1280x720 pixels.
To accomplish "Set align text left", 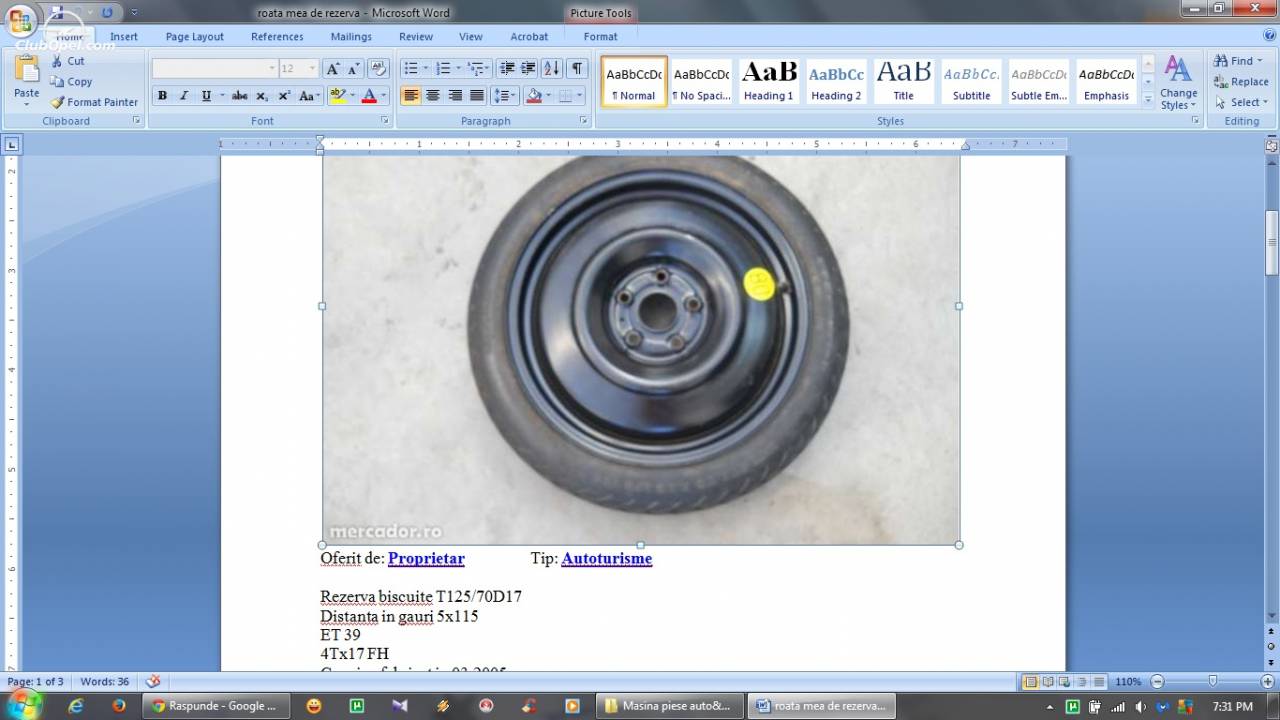I will pyautogui.click(x=411, y=96).
